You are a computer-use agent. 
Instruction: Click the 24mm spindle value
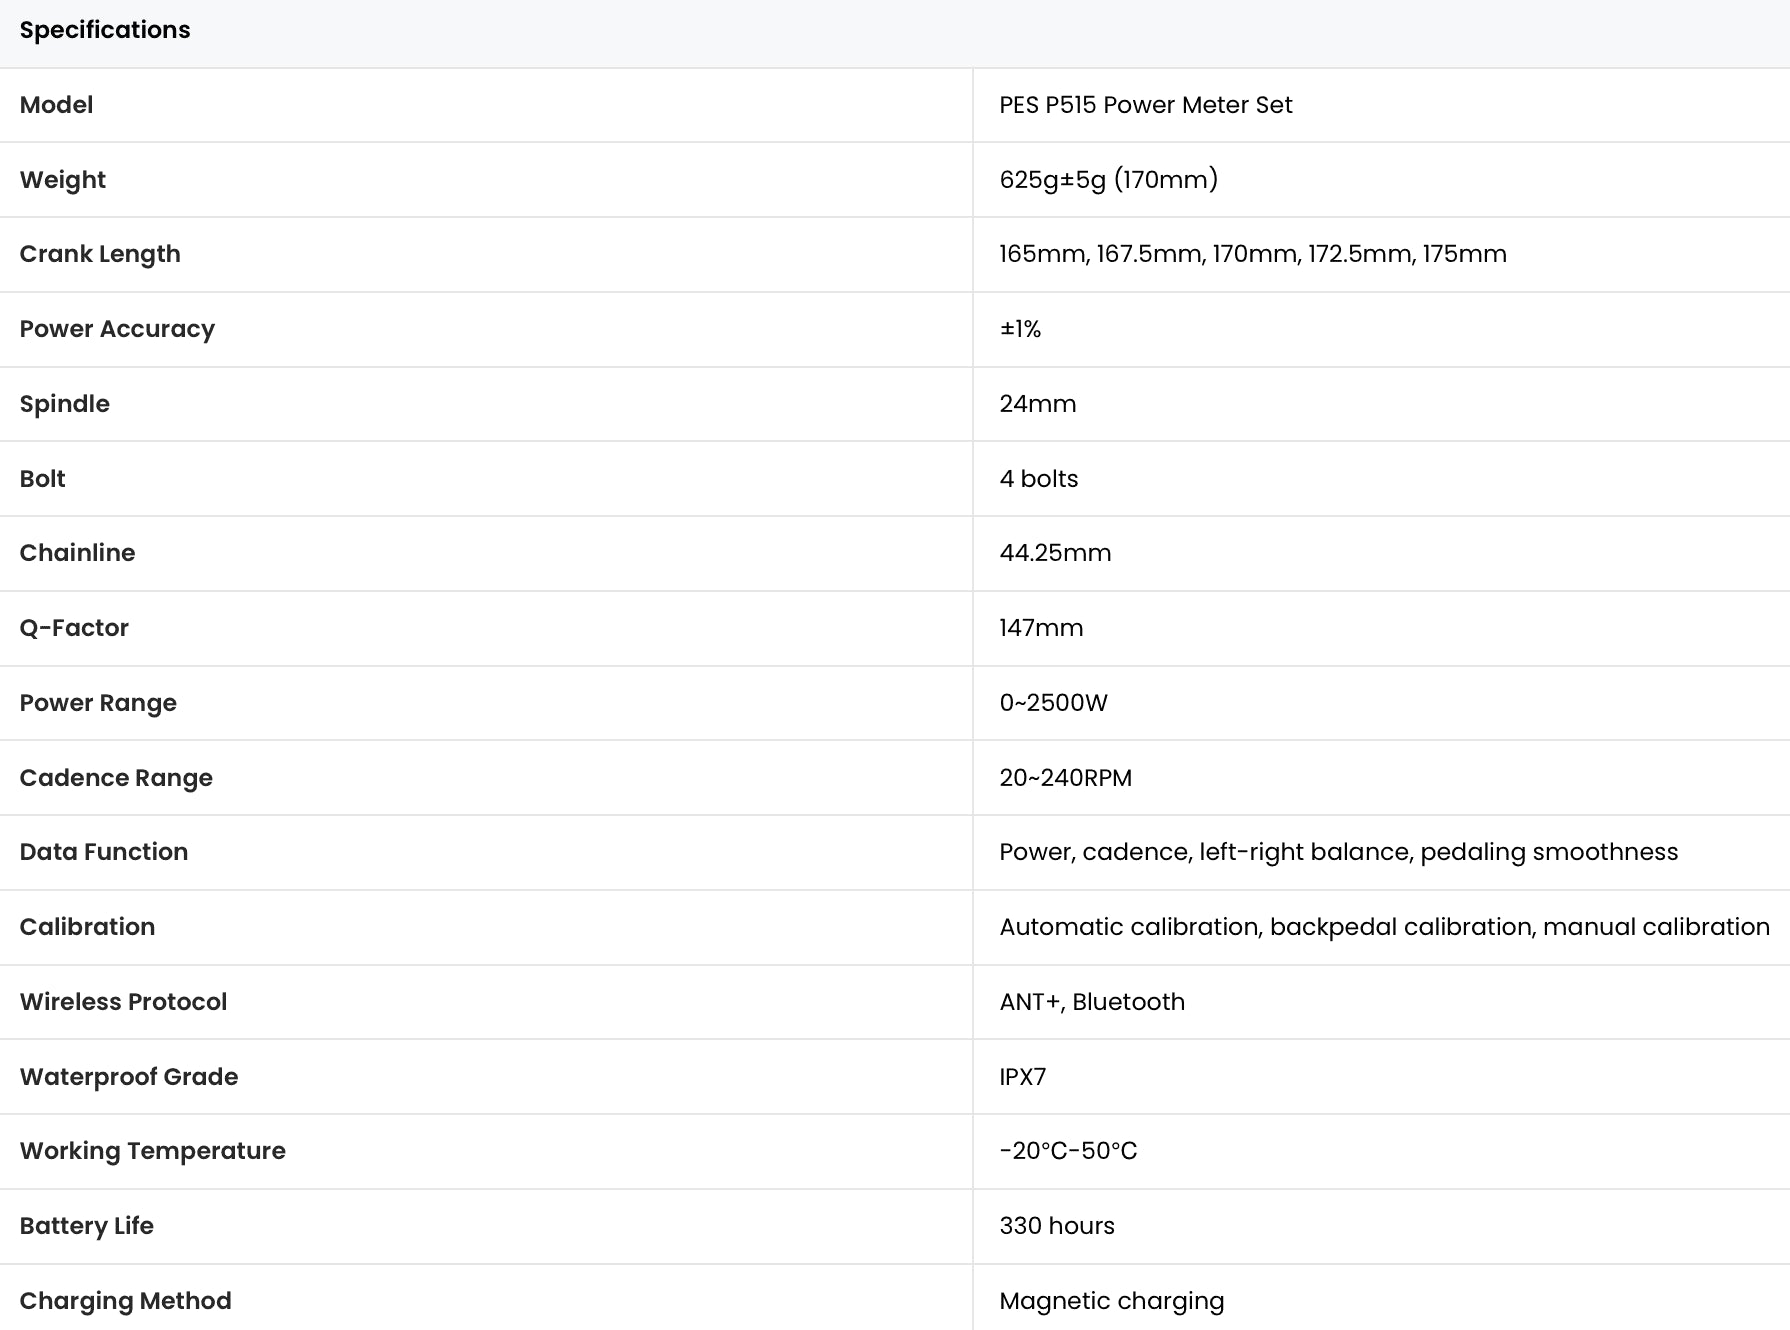[x=1037, y=404]
